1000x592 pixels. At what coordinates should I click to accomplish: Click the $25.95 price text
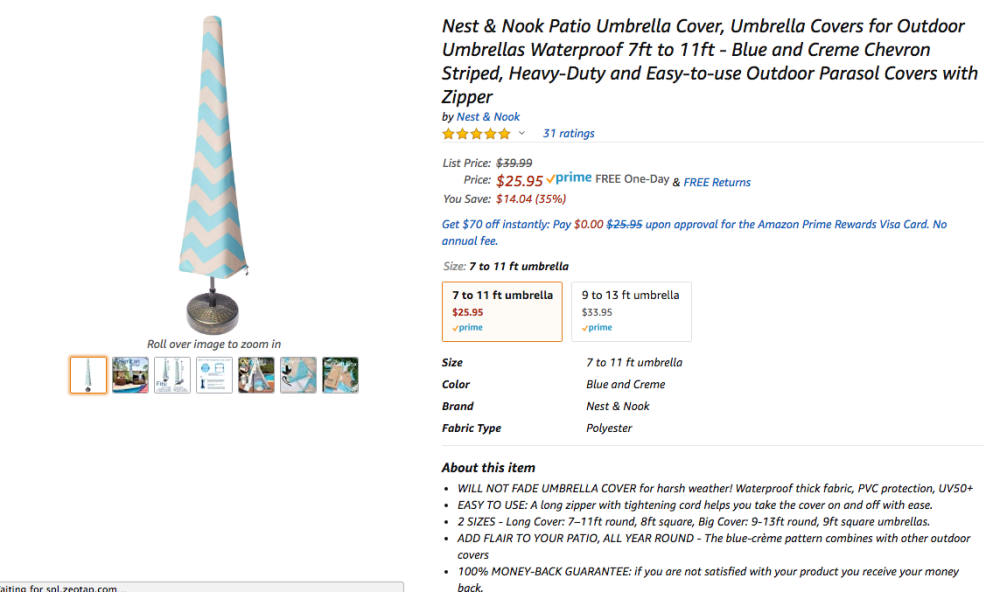519,181
